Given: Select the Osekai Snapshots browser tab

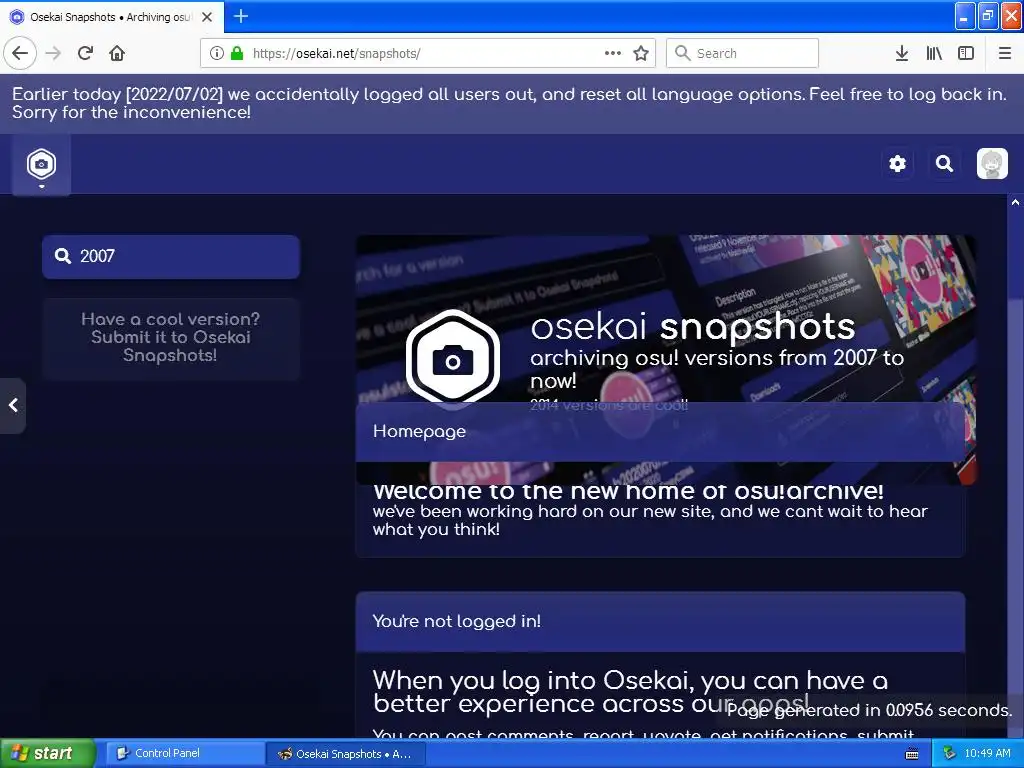Looking at the screenshot, I should point(112,17).
